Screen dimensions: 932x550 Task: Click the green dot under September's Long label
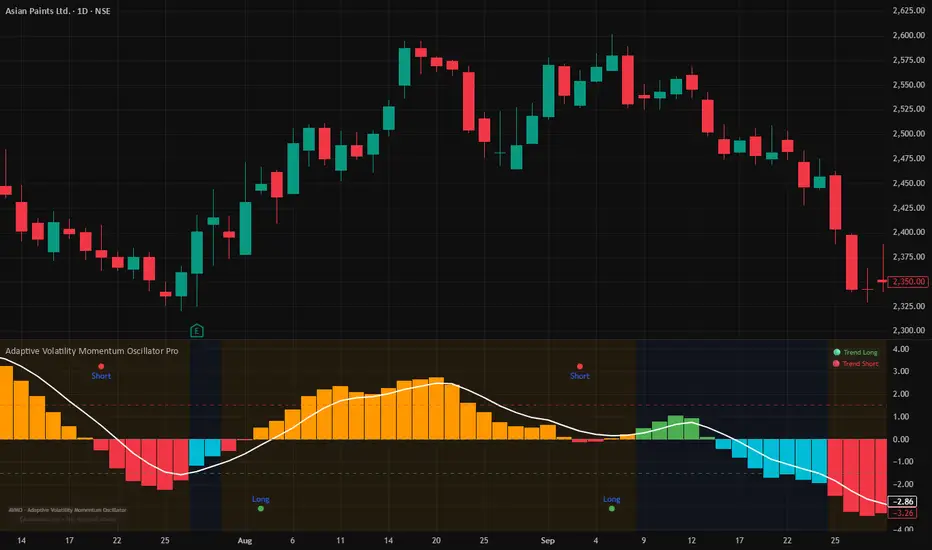point(612,508)
